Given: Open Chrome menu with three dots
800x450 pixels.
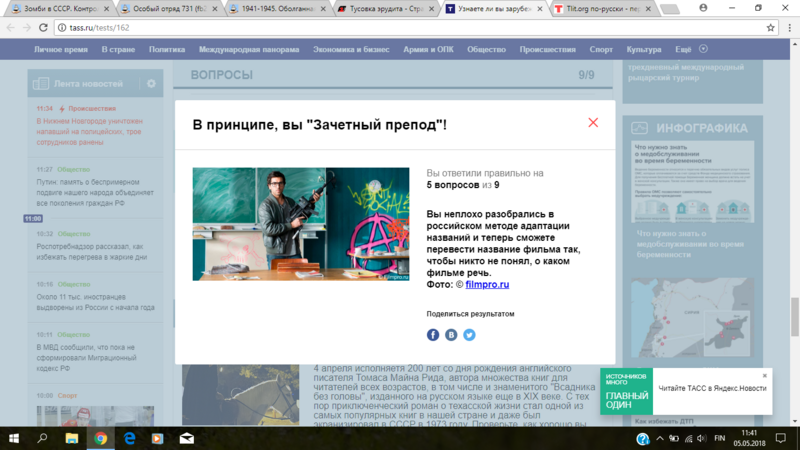Looking at the screenshot, I should tap(789, 28).
